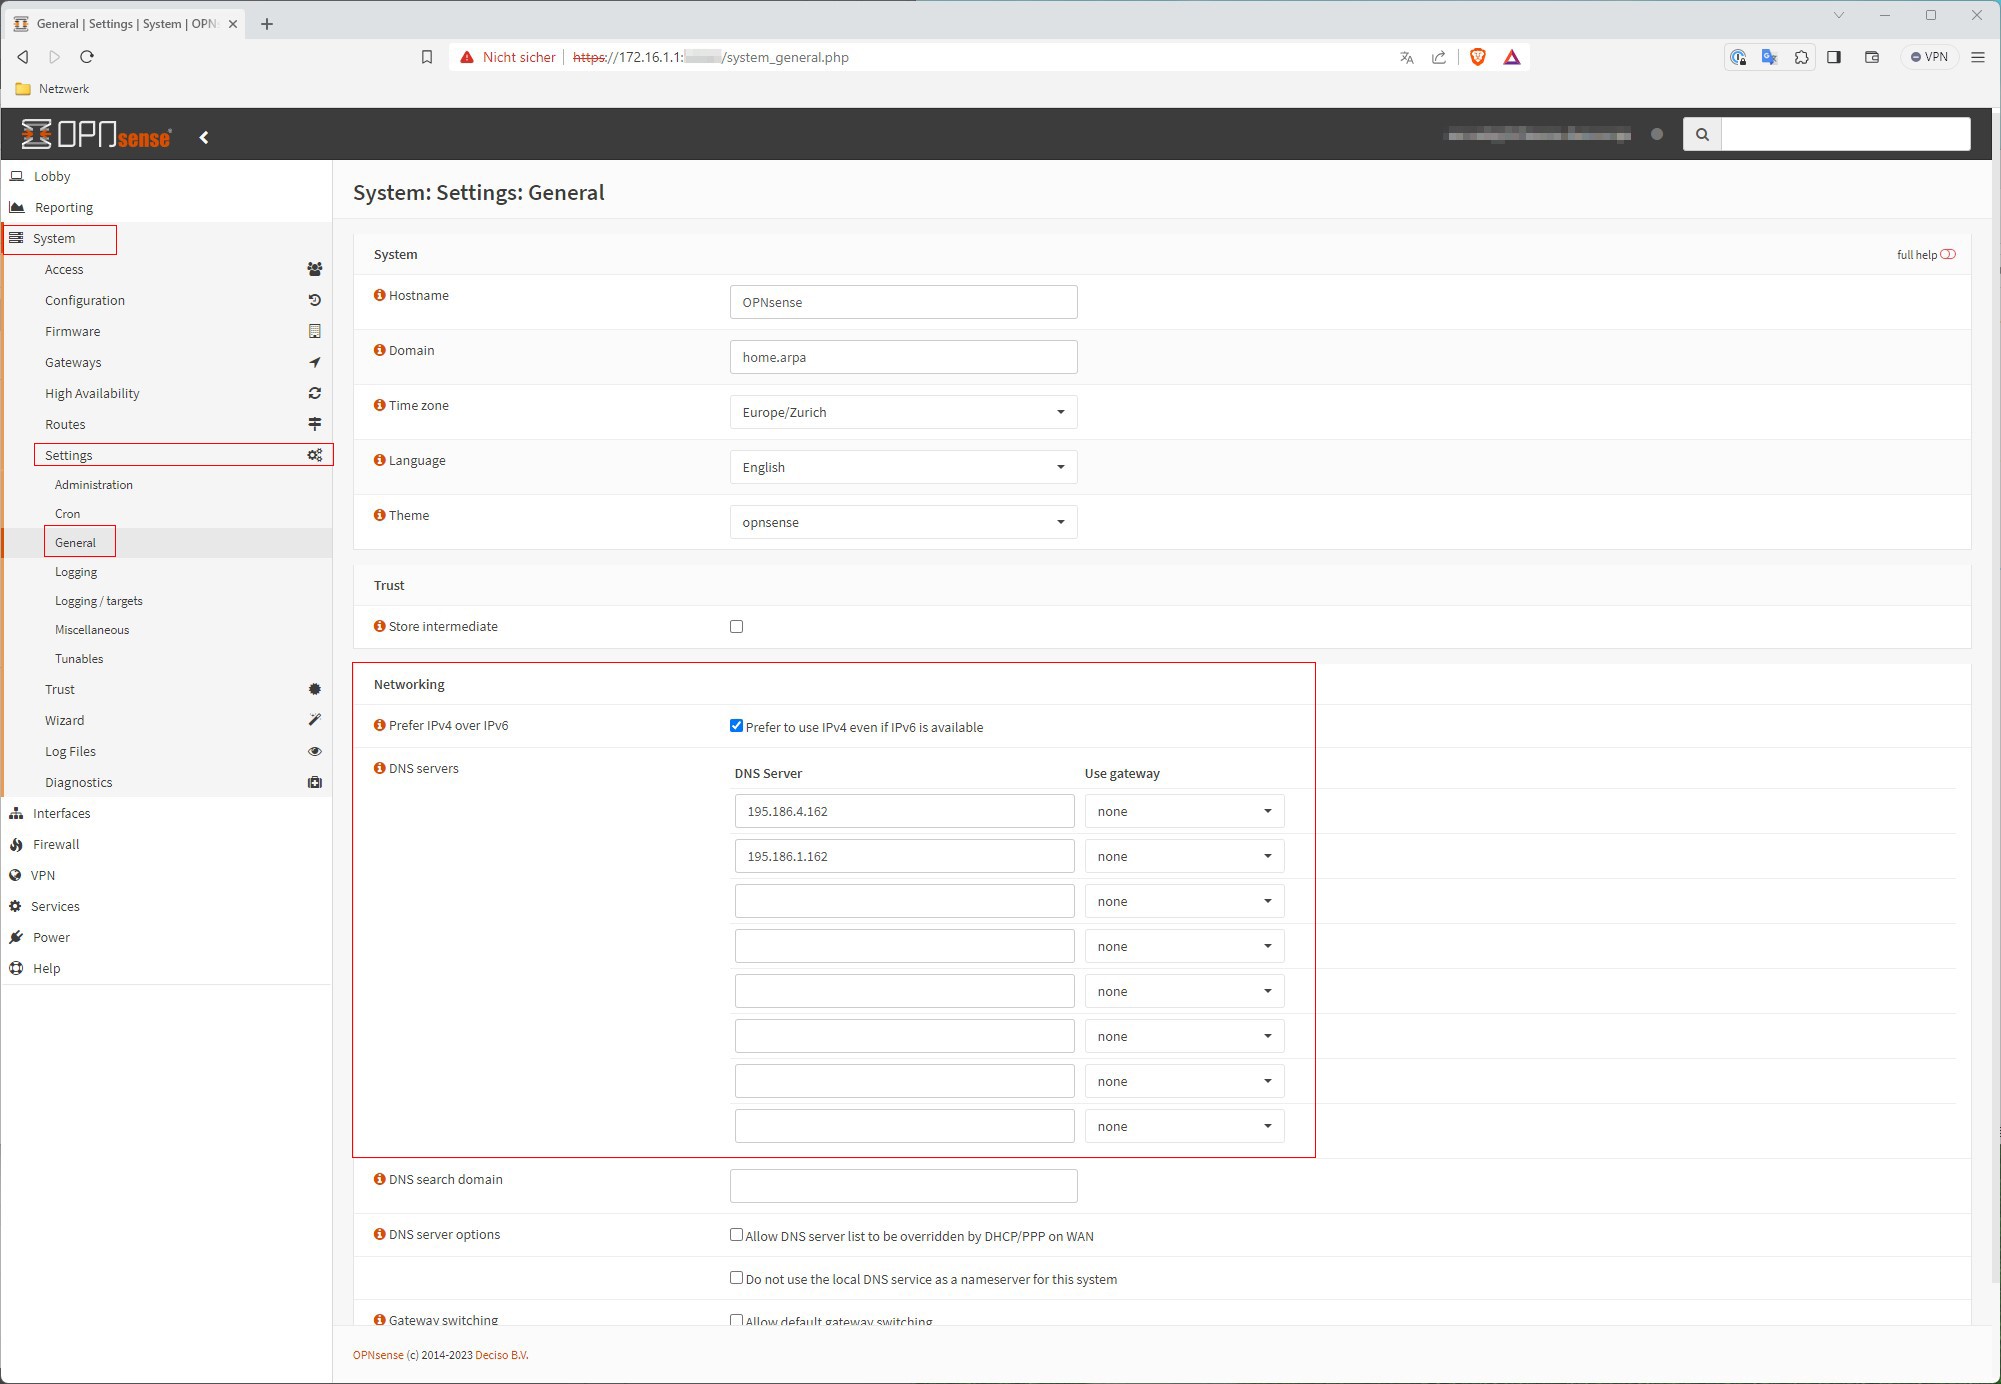The width and height of the screenshot is (2001, 1384).
Task: Open the Netzwerk bookmark folder
Action: click(x=53, y=89)
